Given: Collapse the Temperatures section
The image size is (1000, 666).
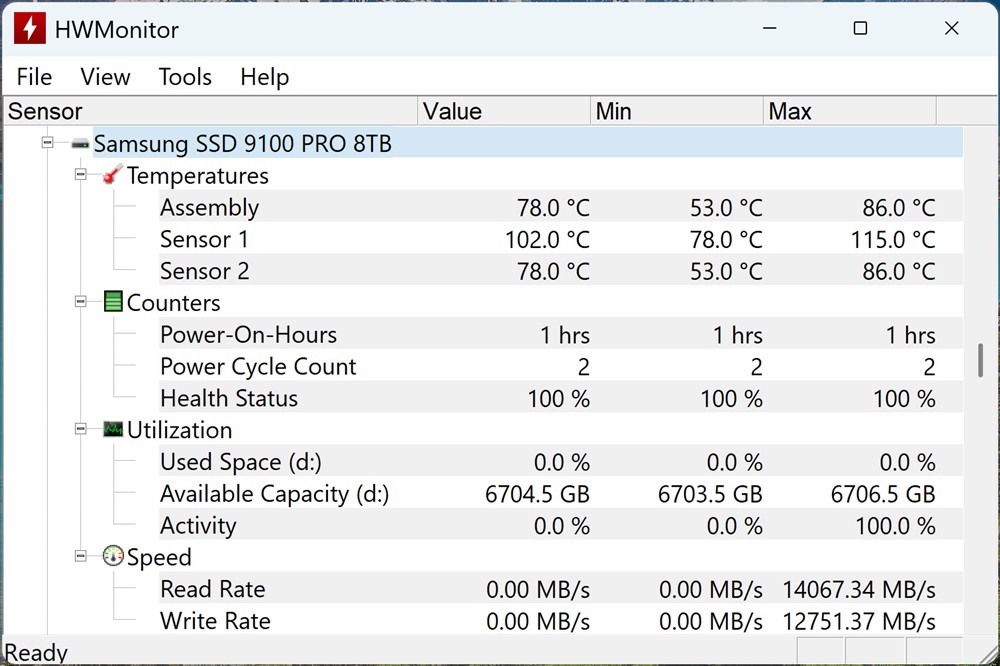Looking at the screenshot, I should click(x=79, y=175).
